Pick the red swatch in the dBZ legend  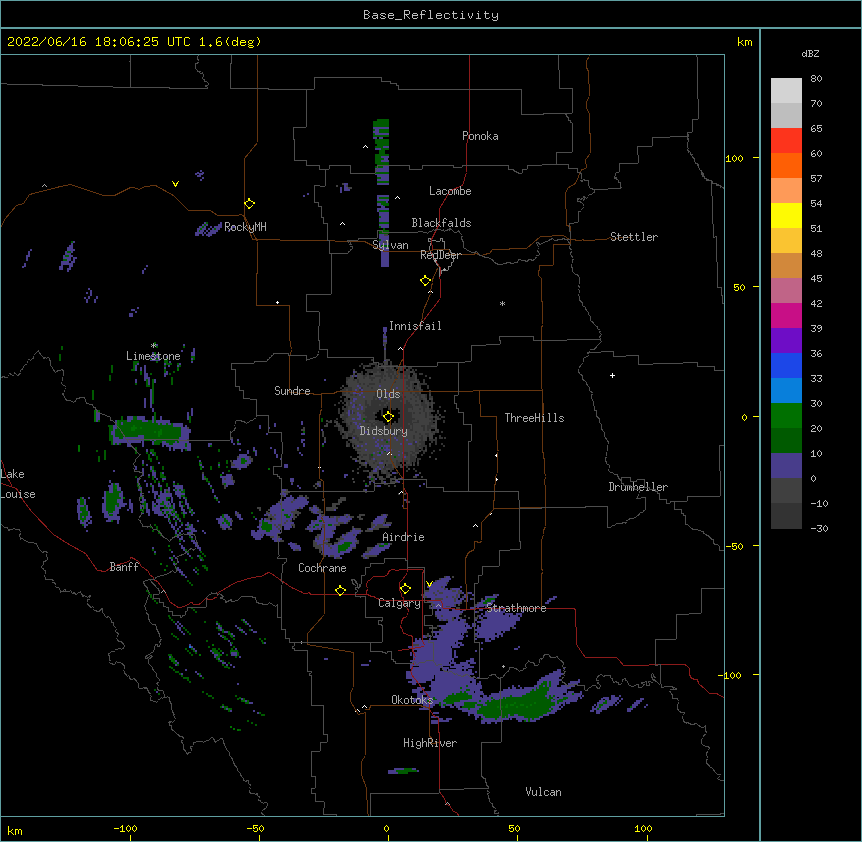point(786,140)
